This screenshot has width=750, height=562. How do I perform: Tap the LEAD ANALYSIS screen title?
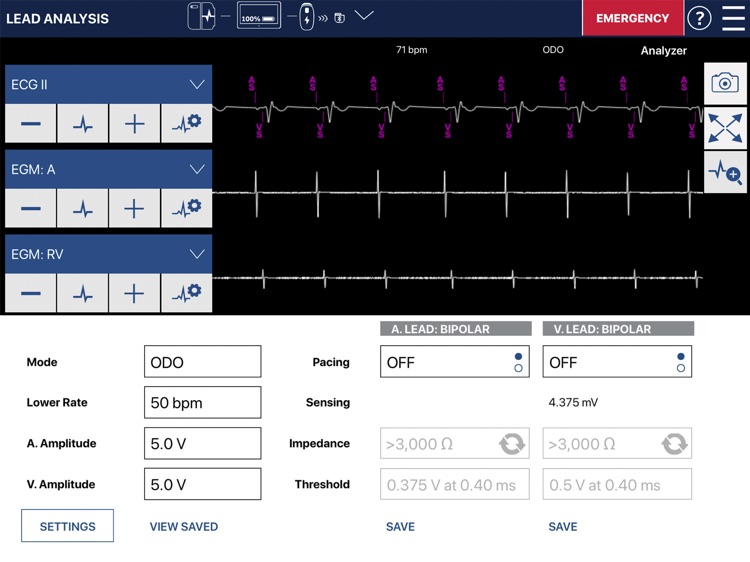(57, 19)
